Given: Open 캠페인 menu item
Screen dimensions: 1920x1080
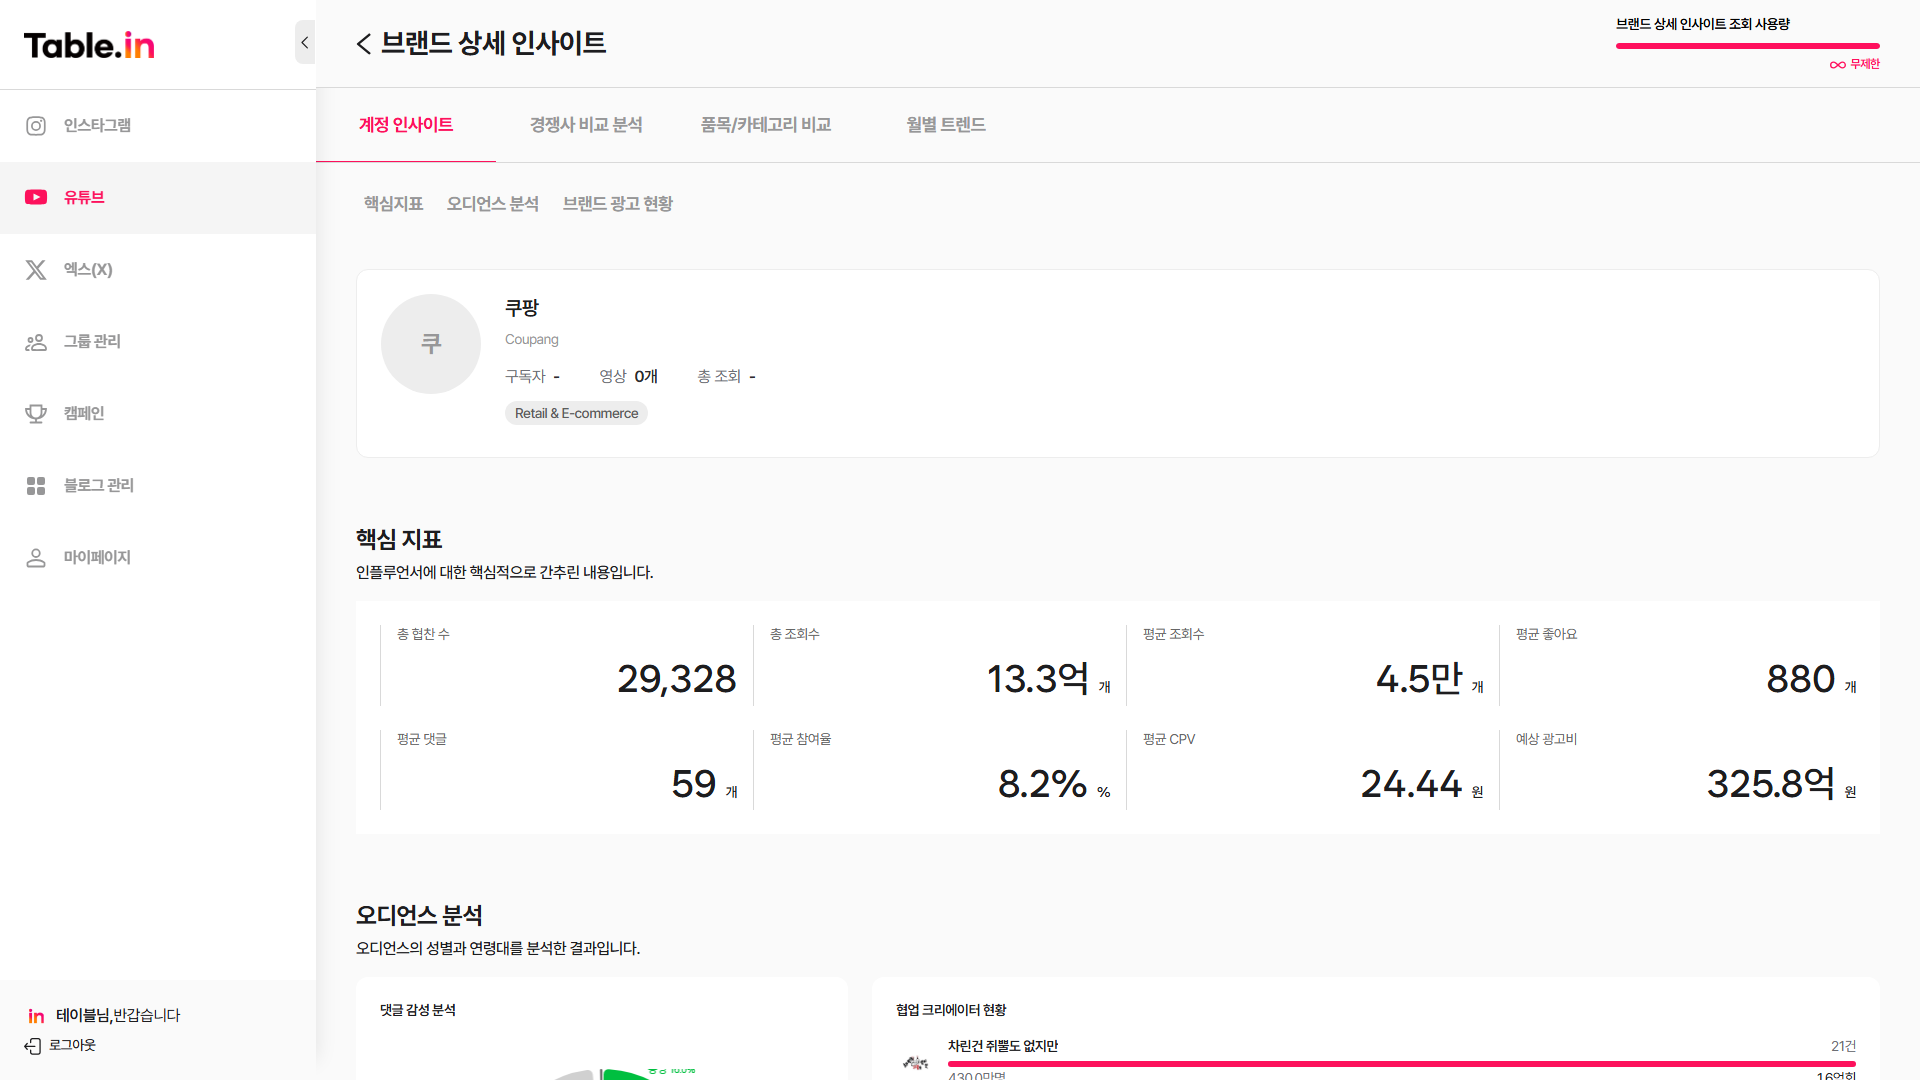Looking at the screenshot, I should (158, 414).
